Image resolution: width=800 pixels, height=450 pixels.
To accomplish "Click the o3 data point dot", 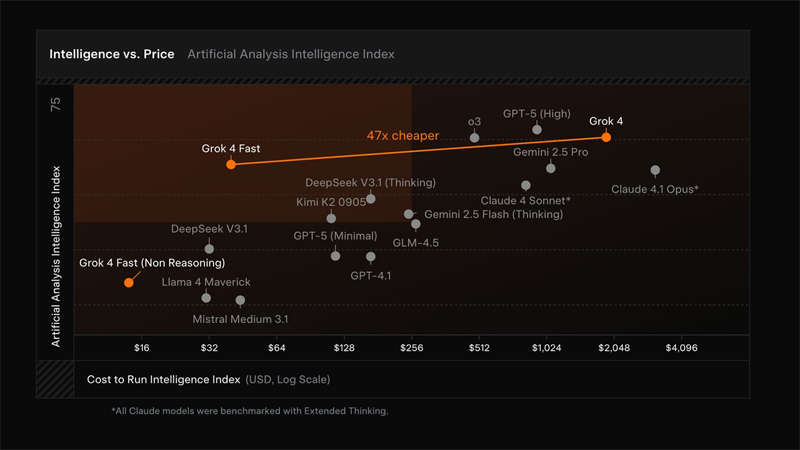I will tap(474, 138).
